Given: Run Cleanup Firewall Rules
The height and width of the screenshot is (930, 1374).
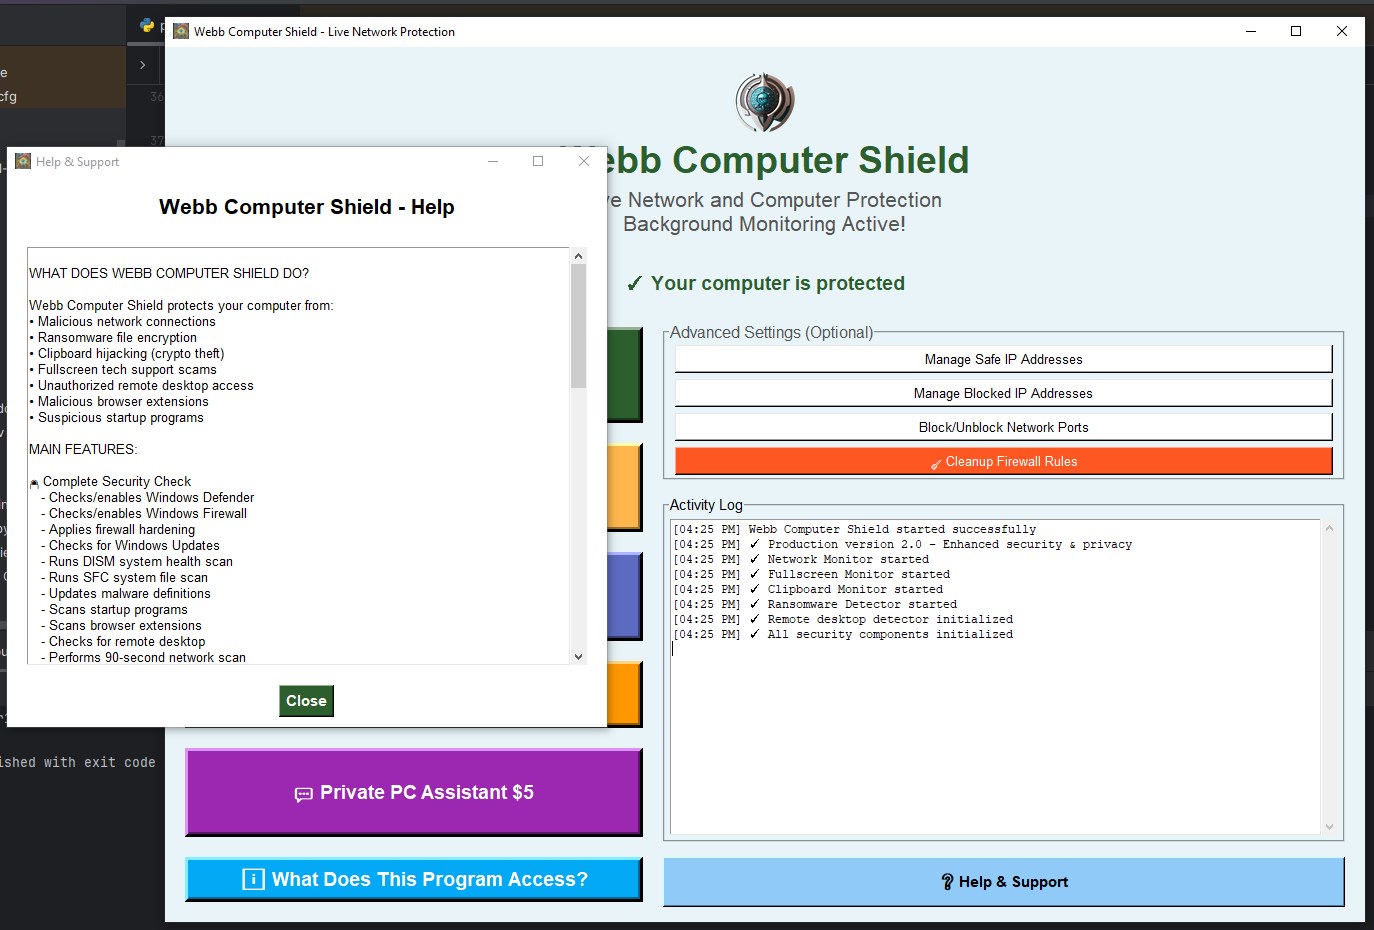Looking at the screenshot, I should [1003, 461].
